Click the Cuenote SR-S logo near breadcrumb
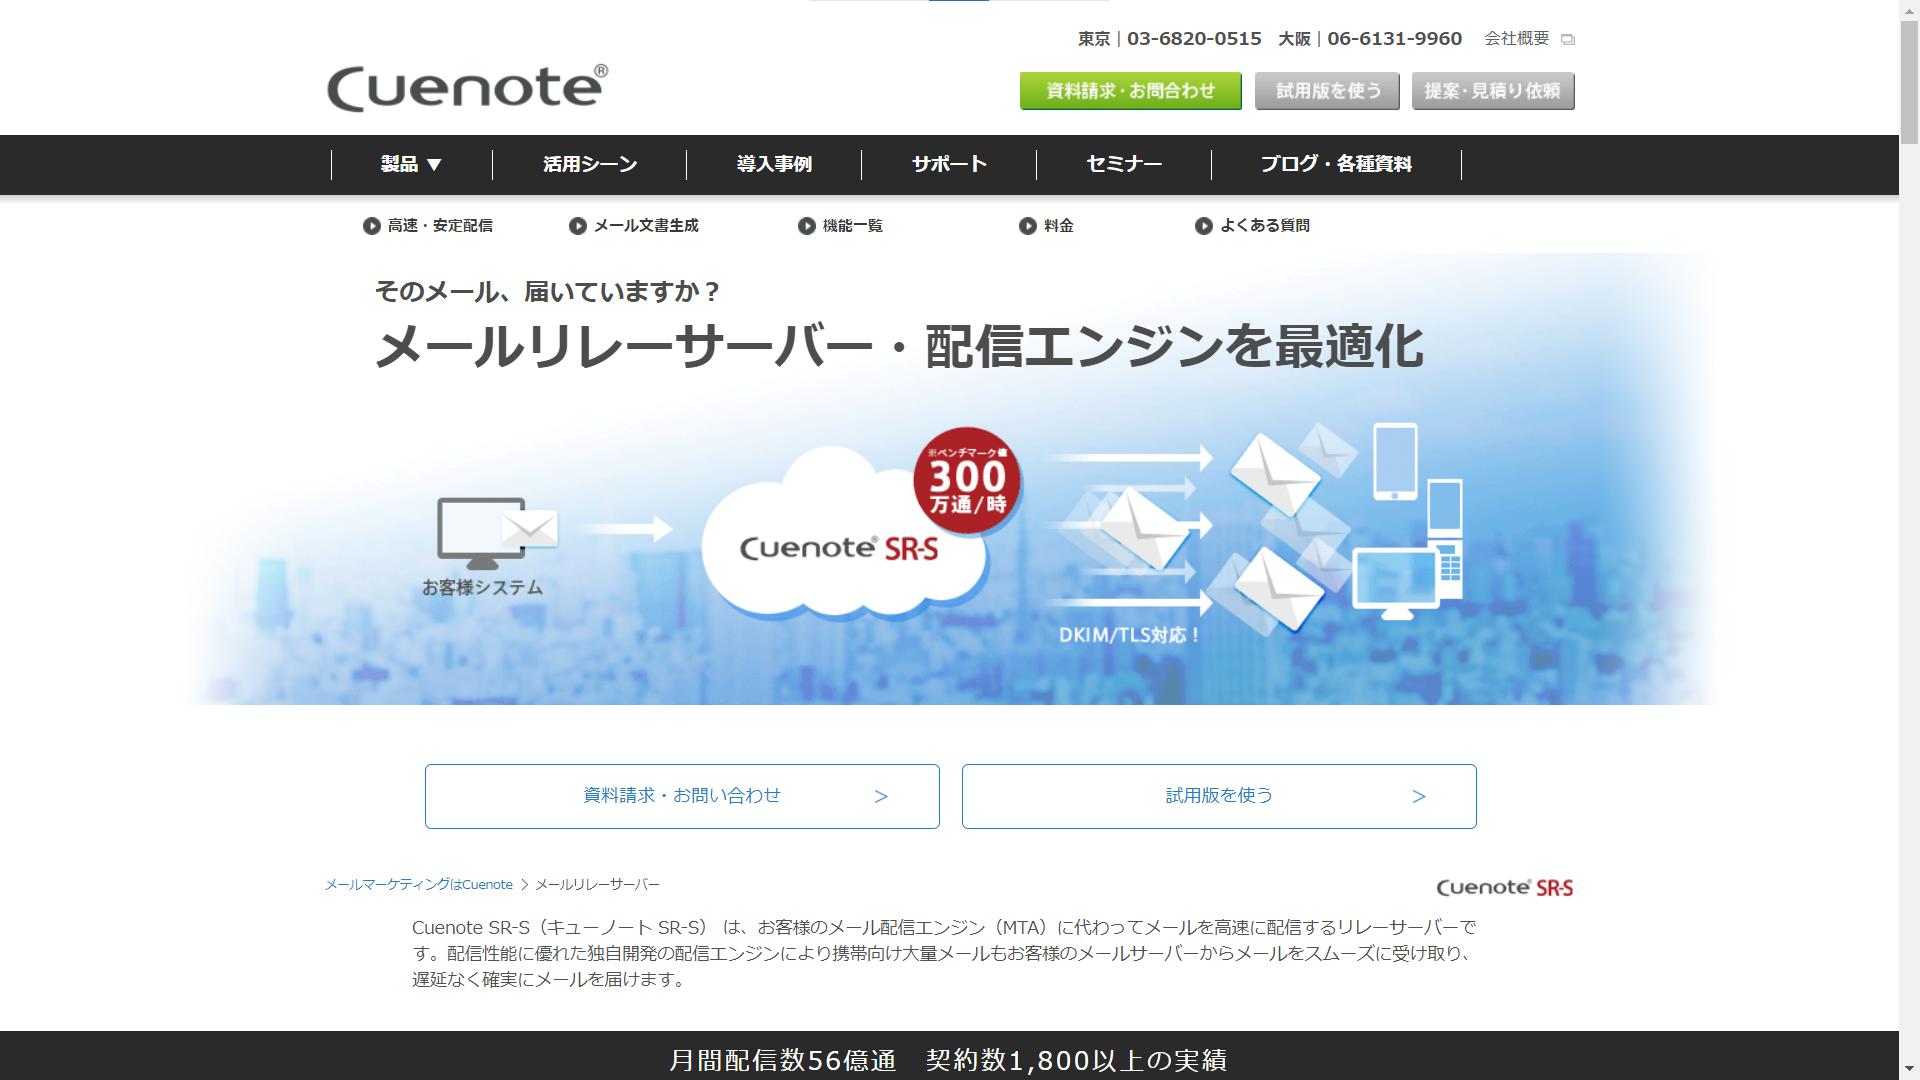 point(1505,888)
